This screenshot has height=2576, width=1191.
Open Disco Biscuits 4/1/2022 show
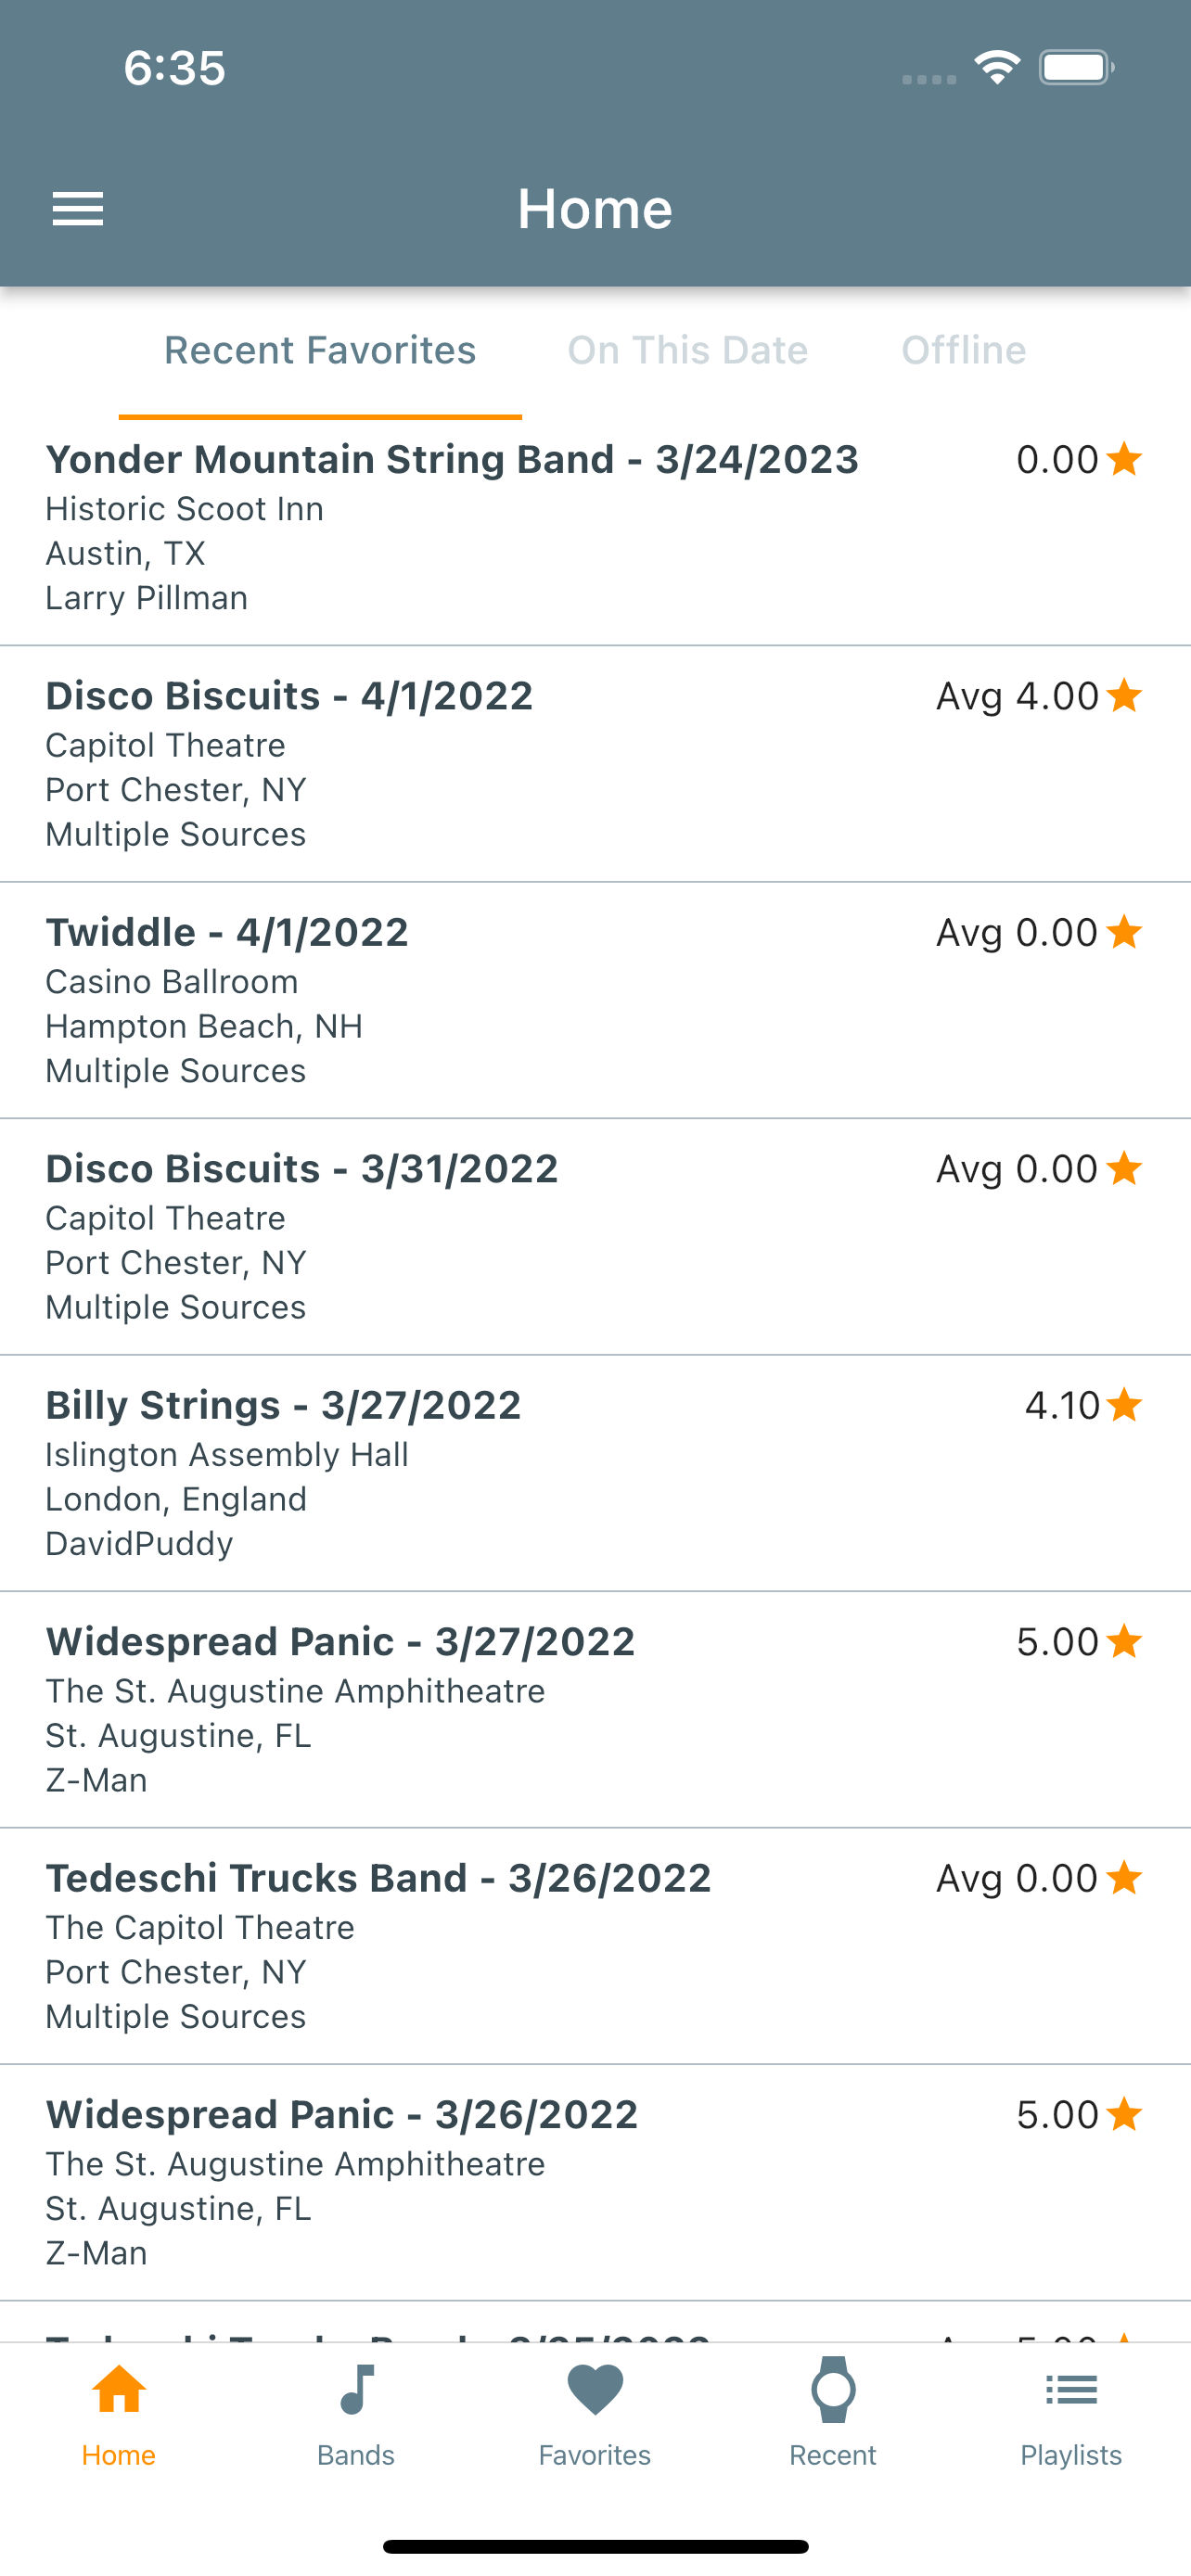(400, 764)
